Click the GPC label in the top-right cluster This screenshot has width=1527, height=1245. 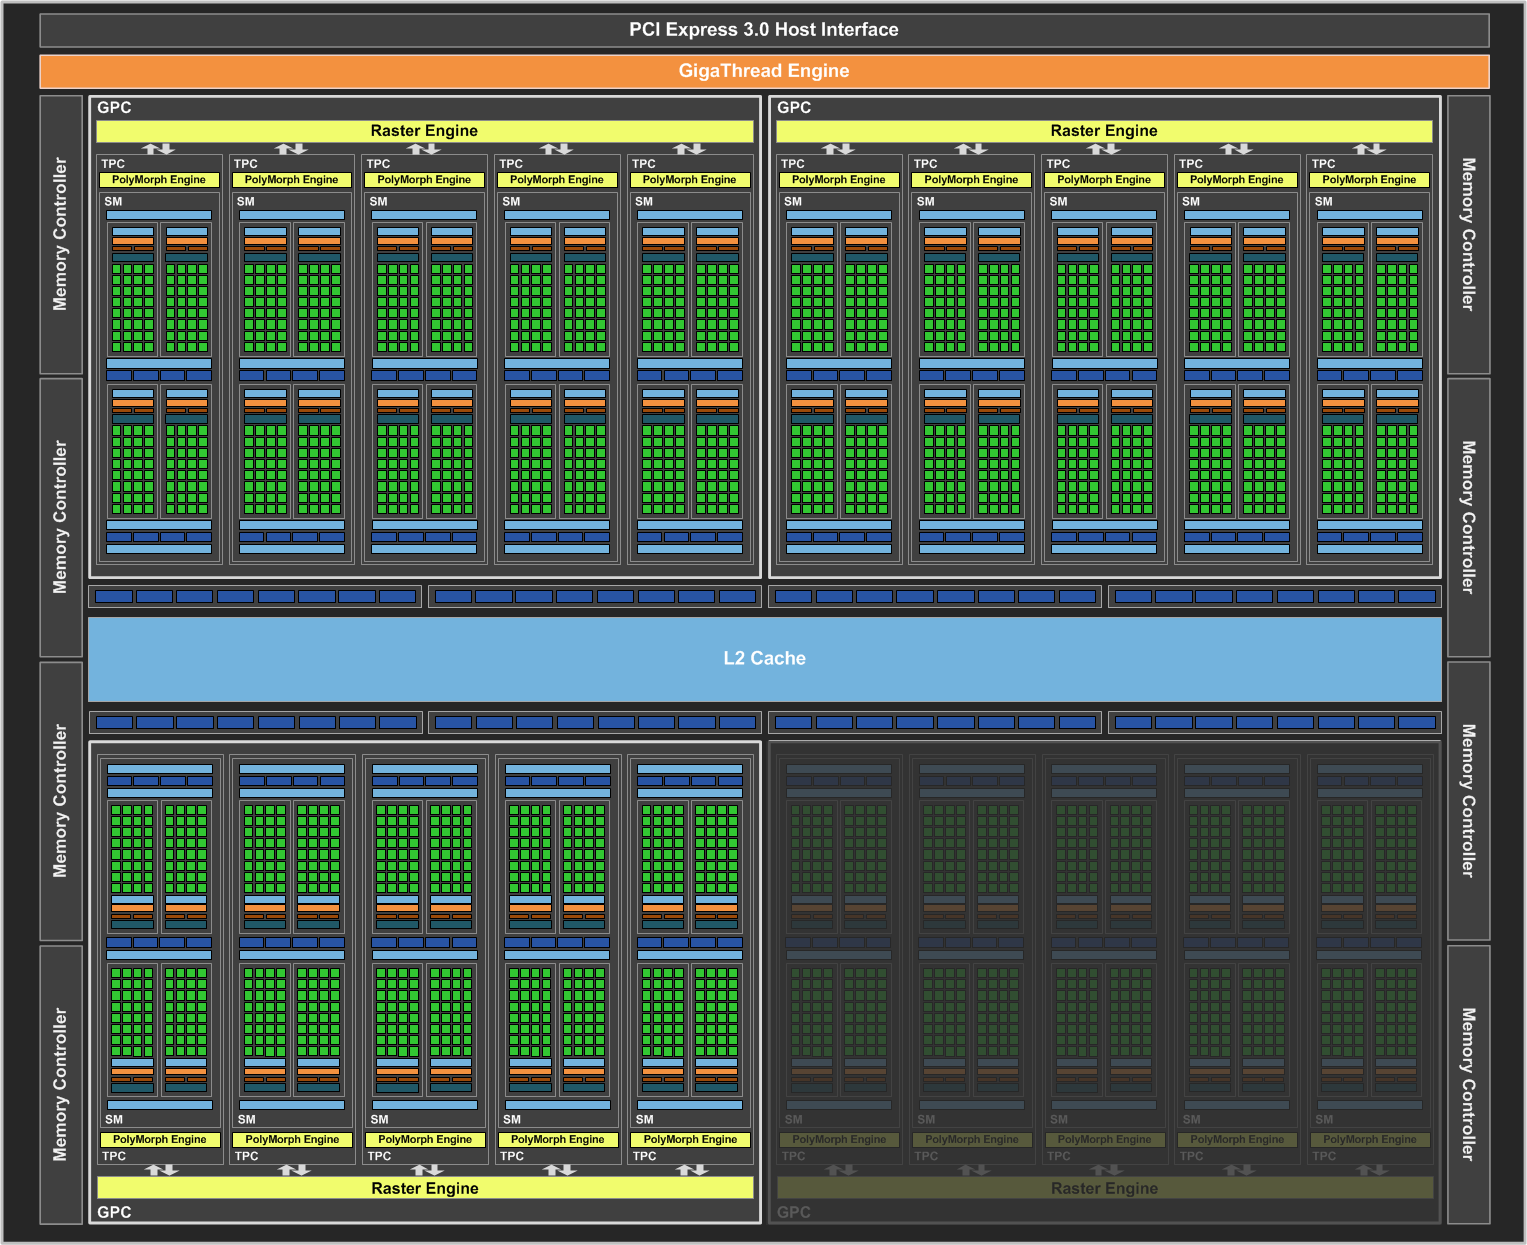click(794, 108)
